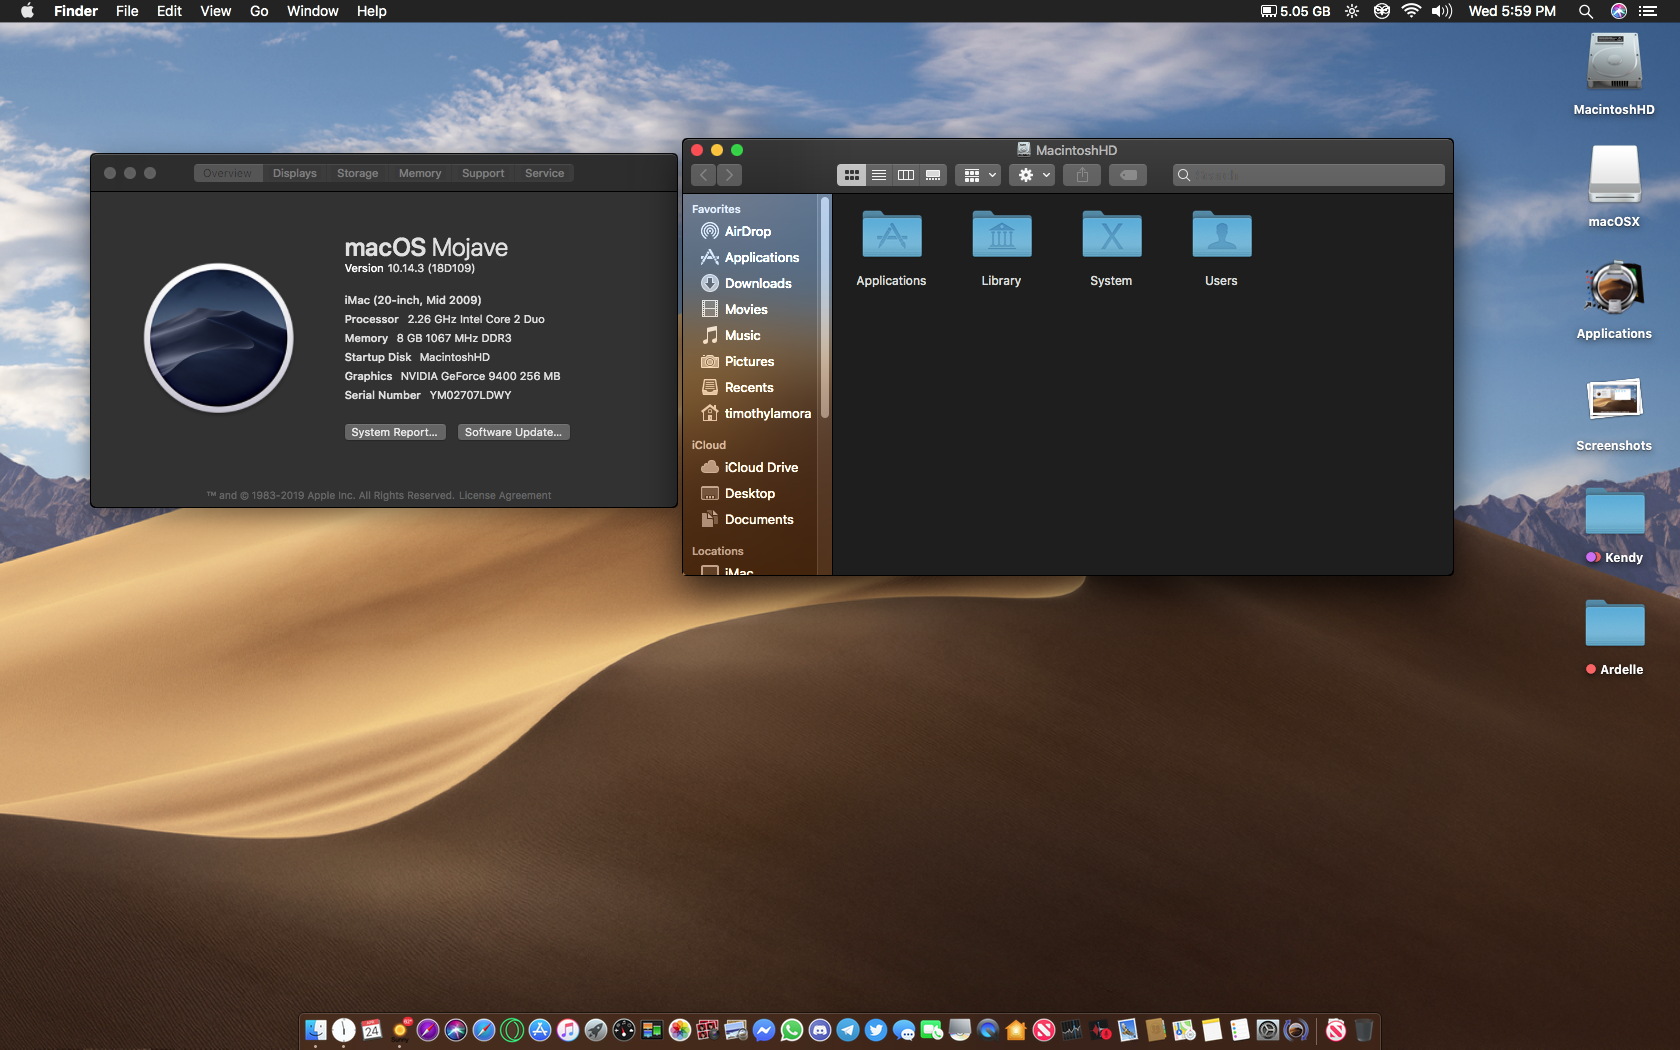Switch Finder to list view

[879, 175]
